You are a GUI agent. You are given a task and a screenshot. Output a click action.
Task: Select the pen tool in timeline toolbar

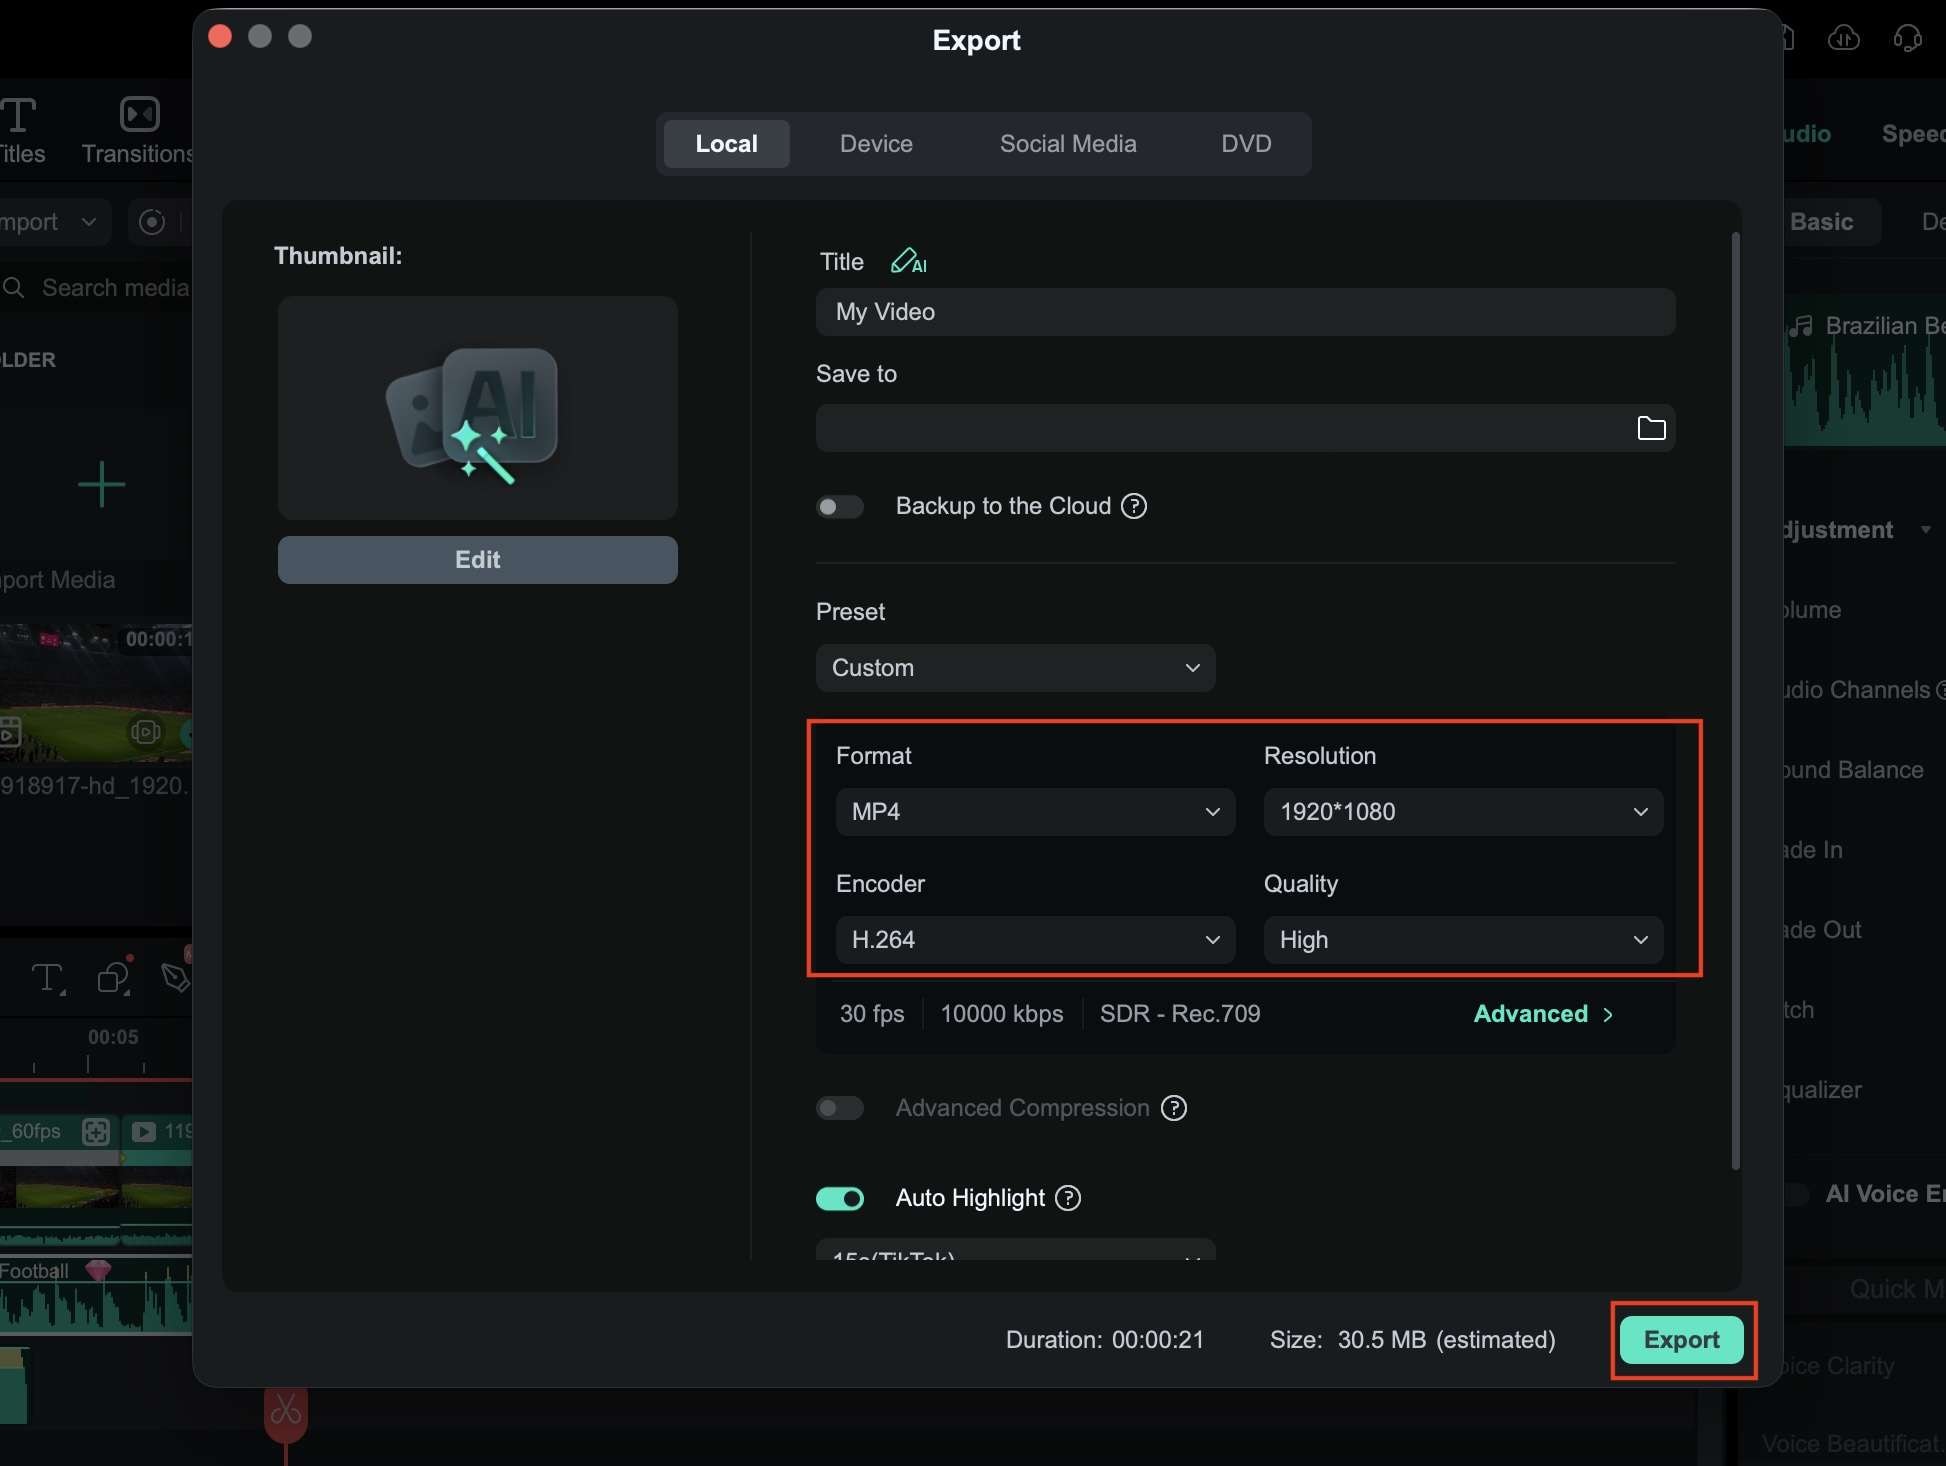click(175, 978)
